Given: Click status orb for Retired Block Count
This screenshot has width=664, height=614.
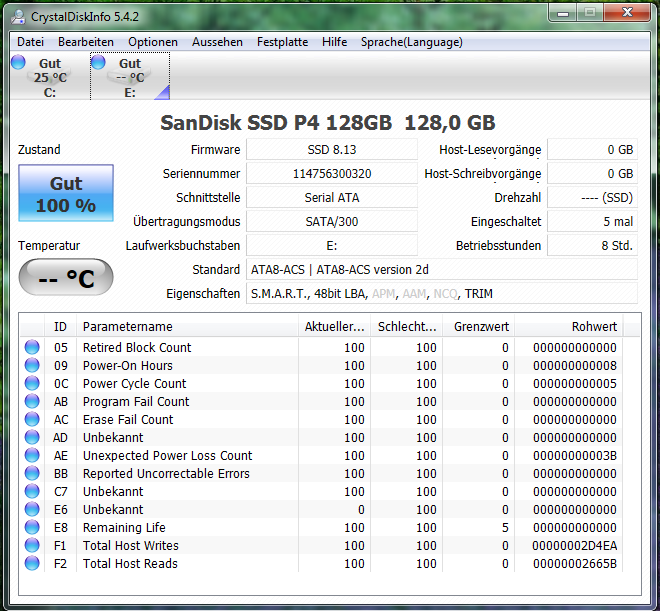Looking at the screenshot, I should (x=32, y=347).
